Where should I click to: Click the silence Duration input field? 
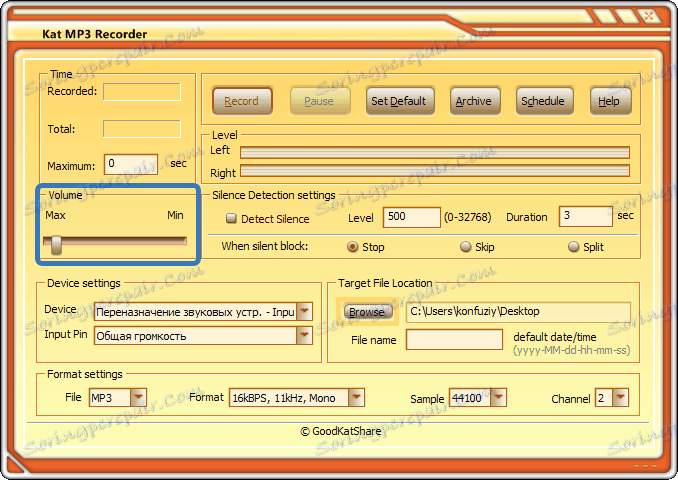[586, 216]
